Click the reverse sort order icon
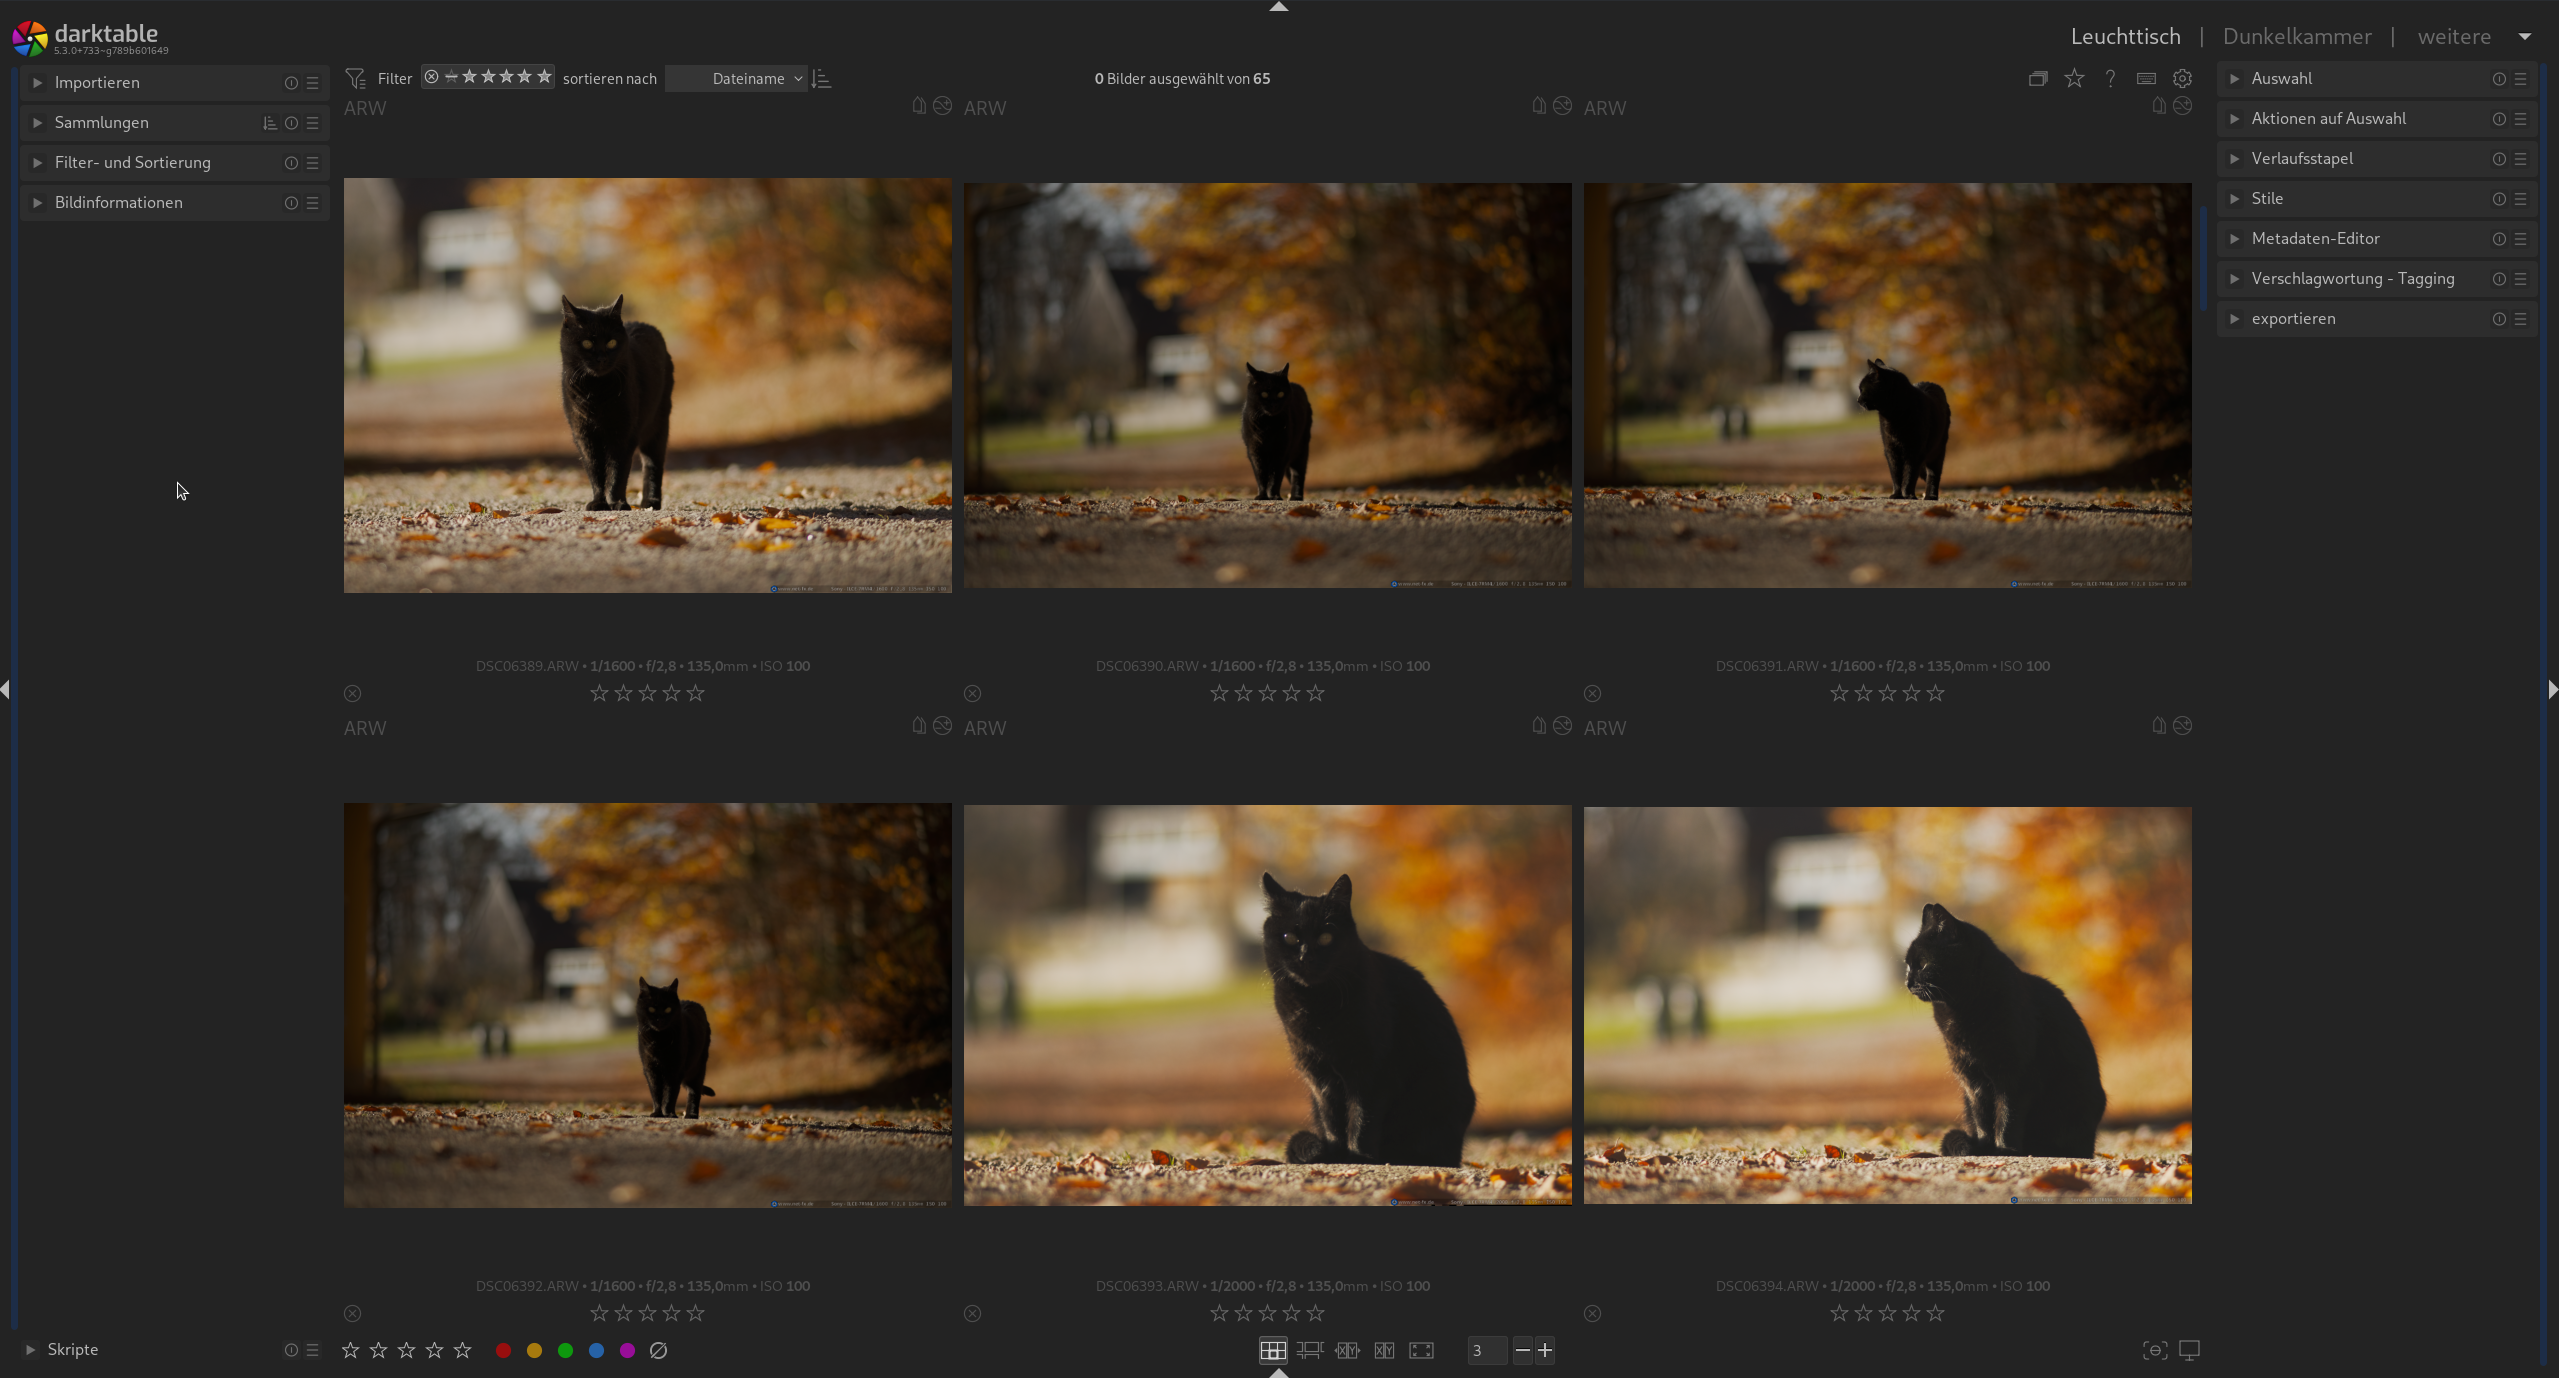Image resolution: width=2559 pixels, height=1378 pixels. point(821,78)
